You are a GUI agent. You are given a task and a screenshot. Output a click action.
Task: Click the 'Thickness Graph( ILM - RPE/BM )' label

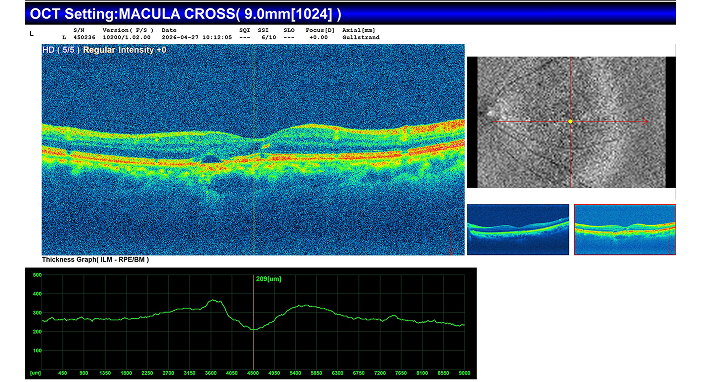coord(96,259)
